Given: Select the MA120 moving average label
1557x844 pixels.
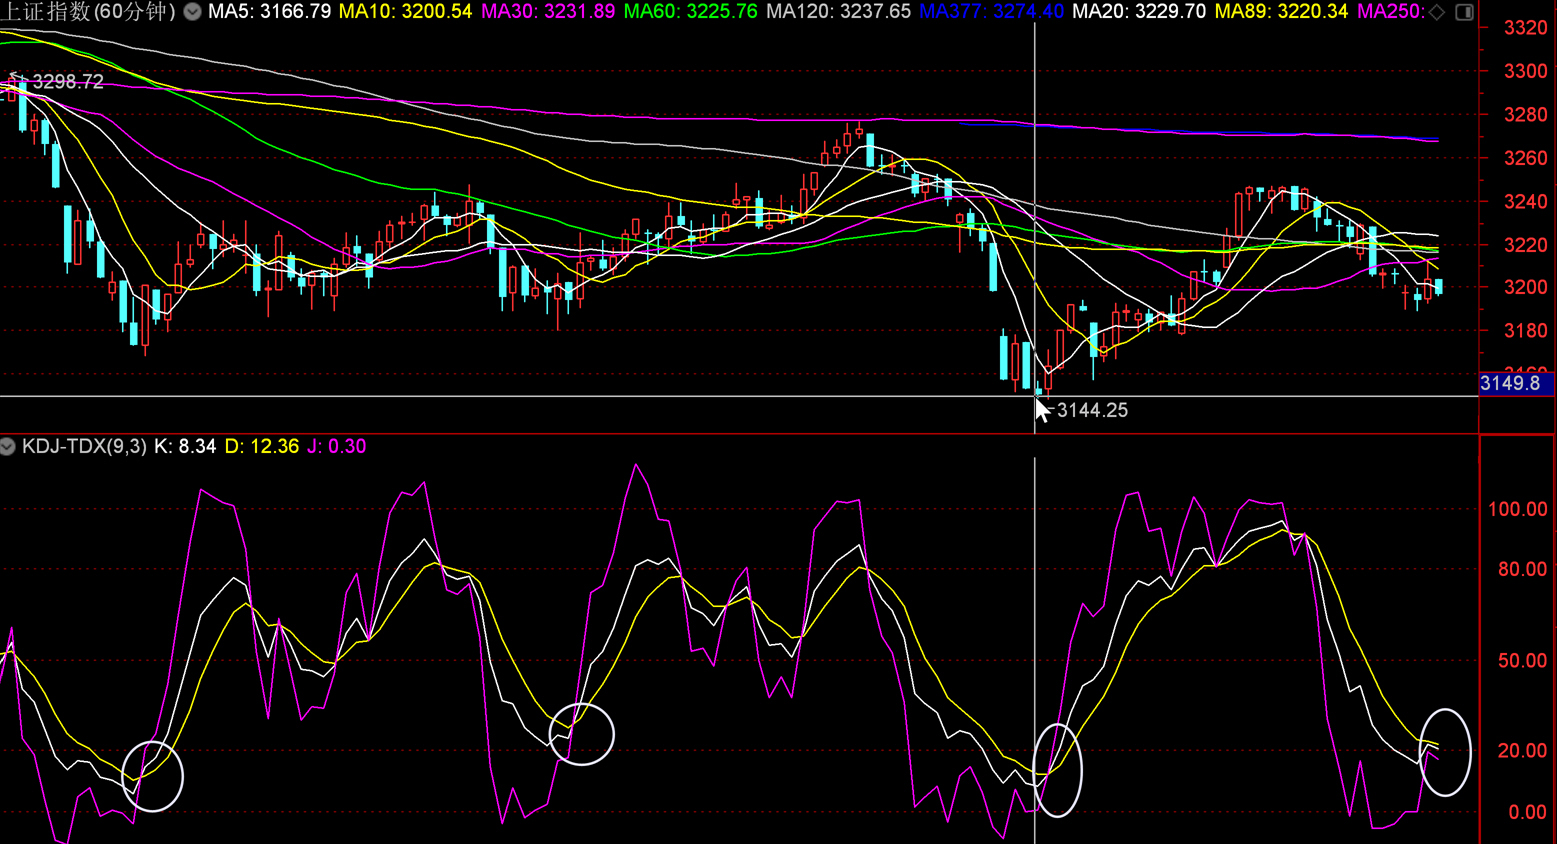Looking at the screenshot, I should point(838,12).
